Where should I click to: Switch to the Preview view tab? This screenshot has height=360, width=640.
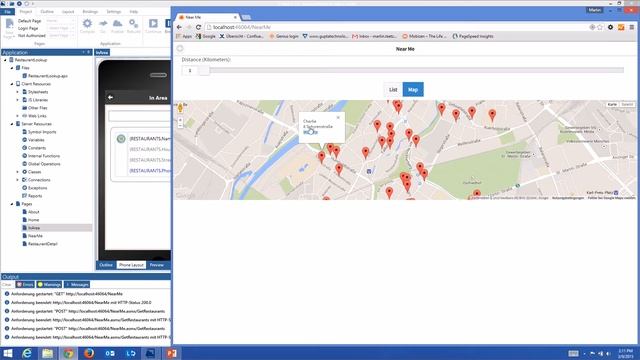coord(156,265)
